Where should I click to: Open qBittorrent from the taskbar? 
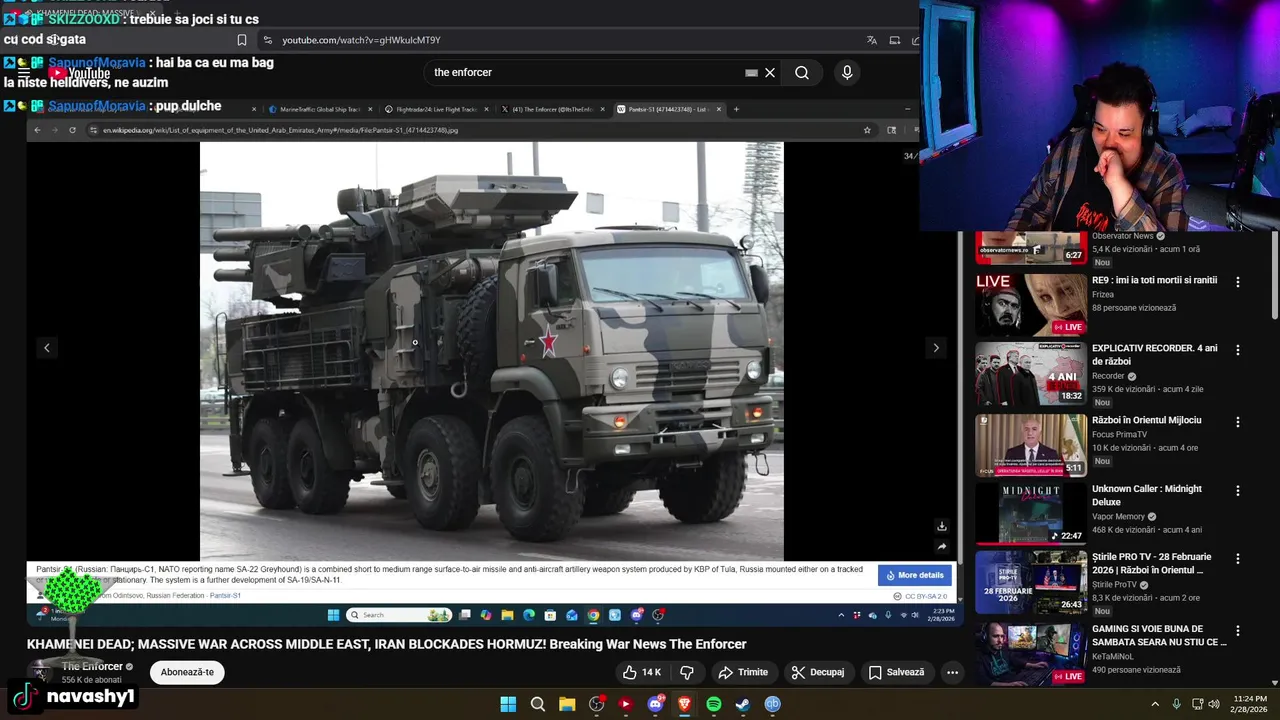tap(772, 704)
